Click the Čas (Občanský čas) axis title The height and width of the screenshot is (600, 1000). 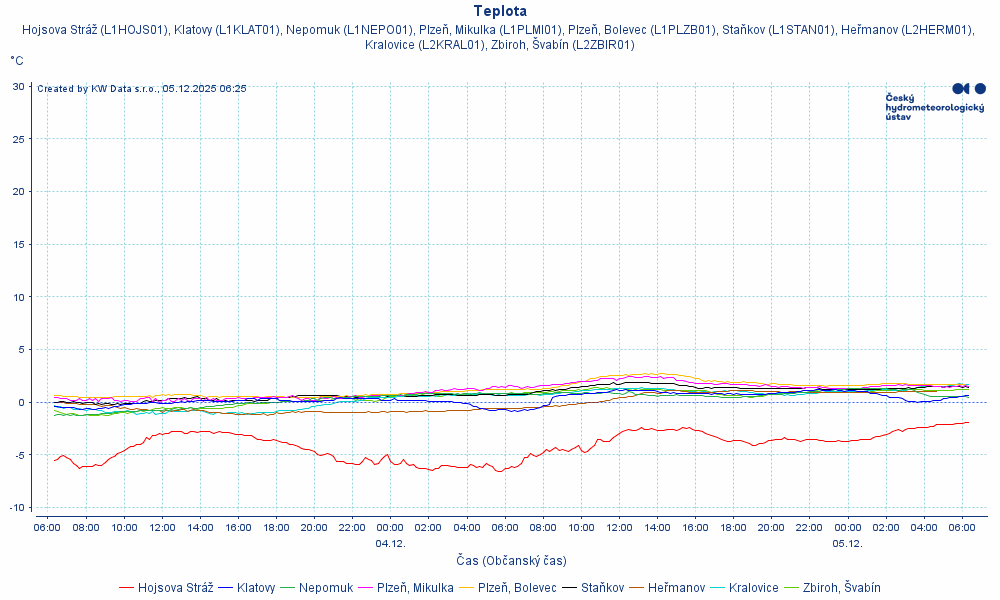(x=511, y=561)
